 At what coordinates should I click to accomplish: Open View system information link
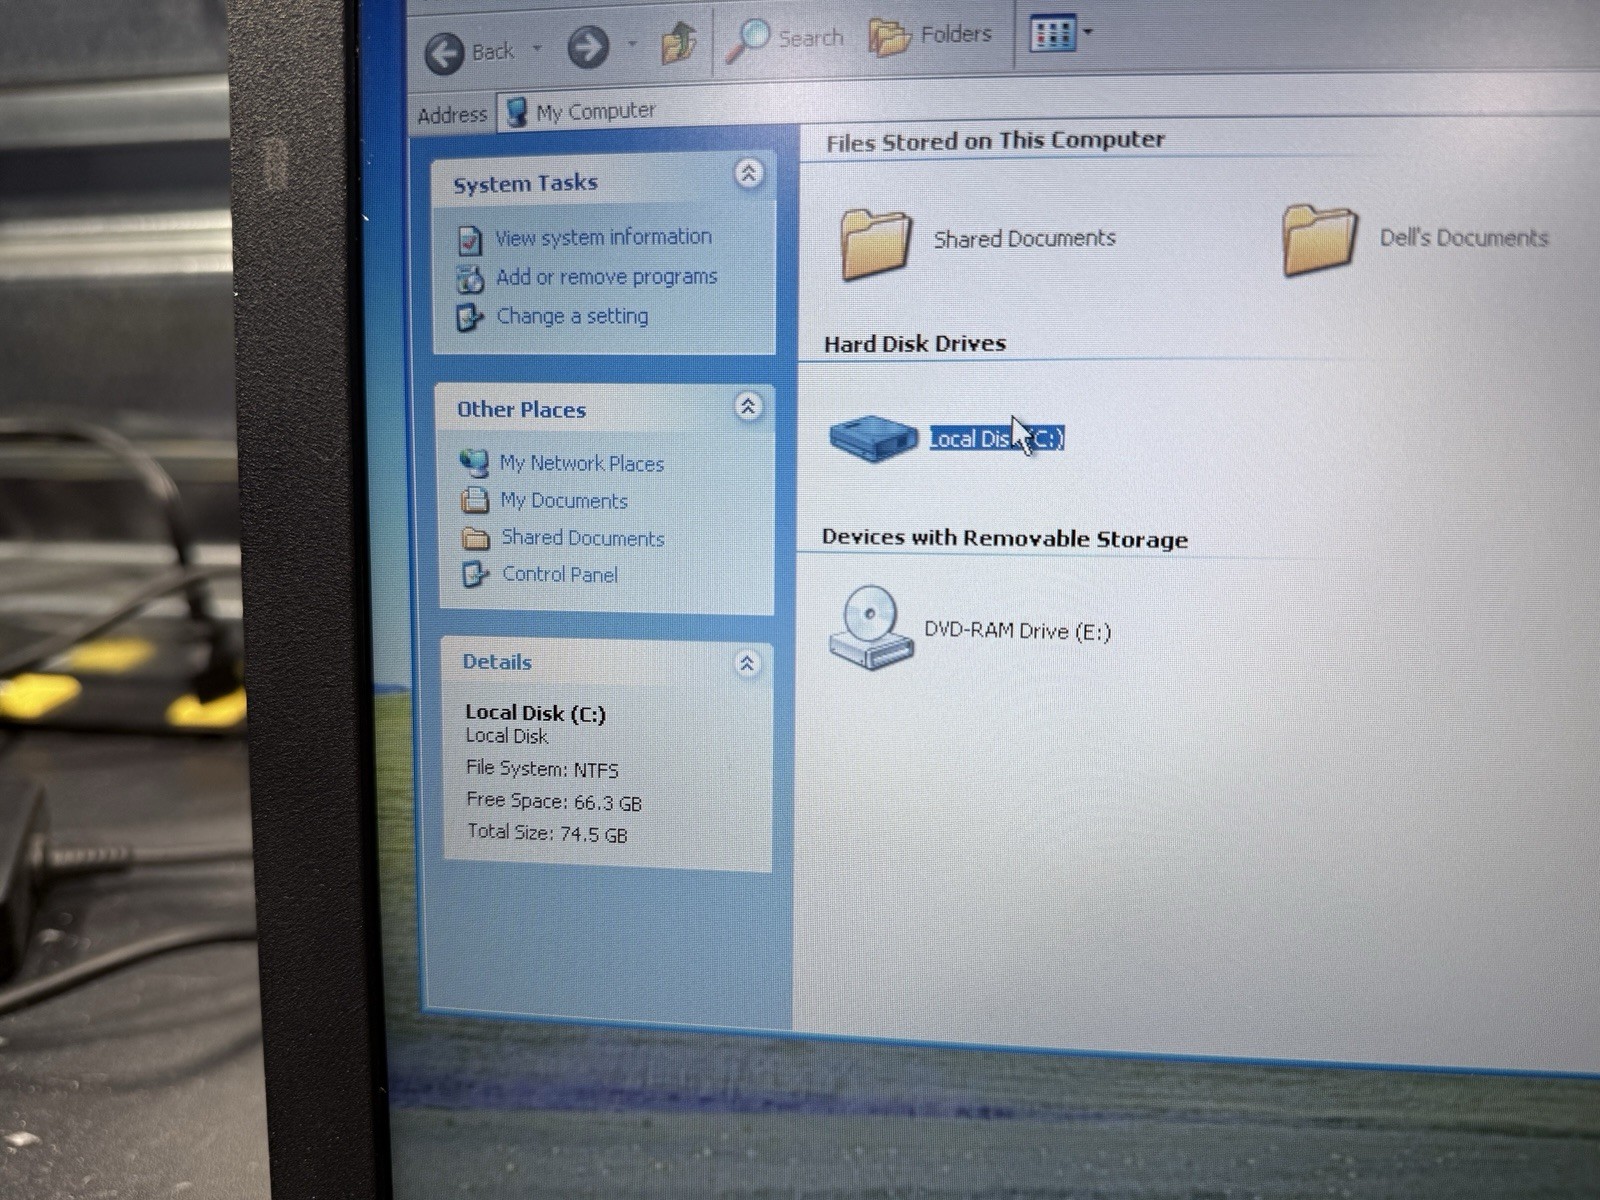(x=603, y=237)
